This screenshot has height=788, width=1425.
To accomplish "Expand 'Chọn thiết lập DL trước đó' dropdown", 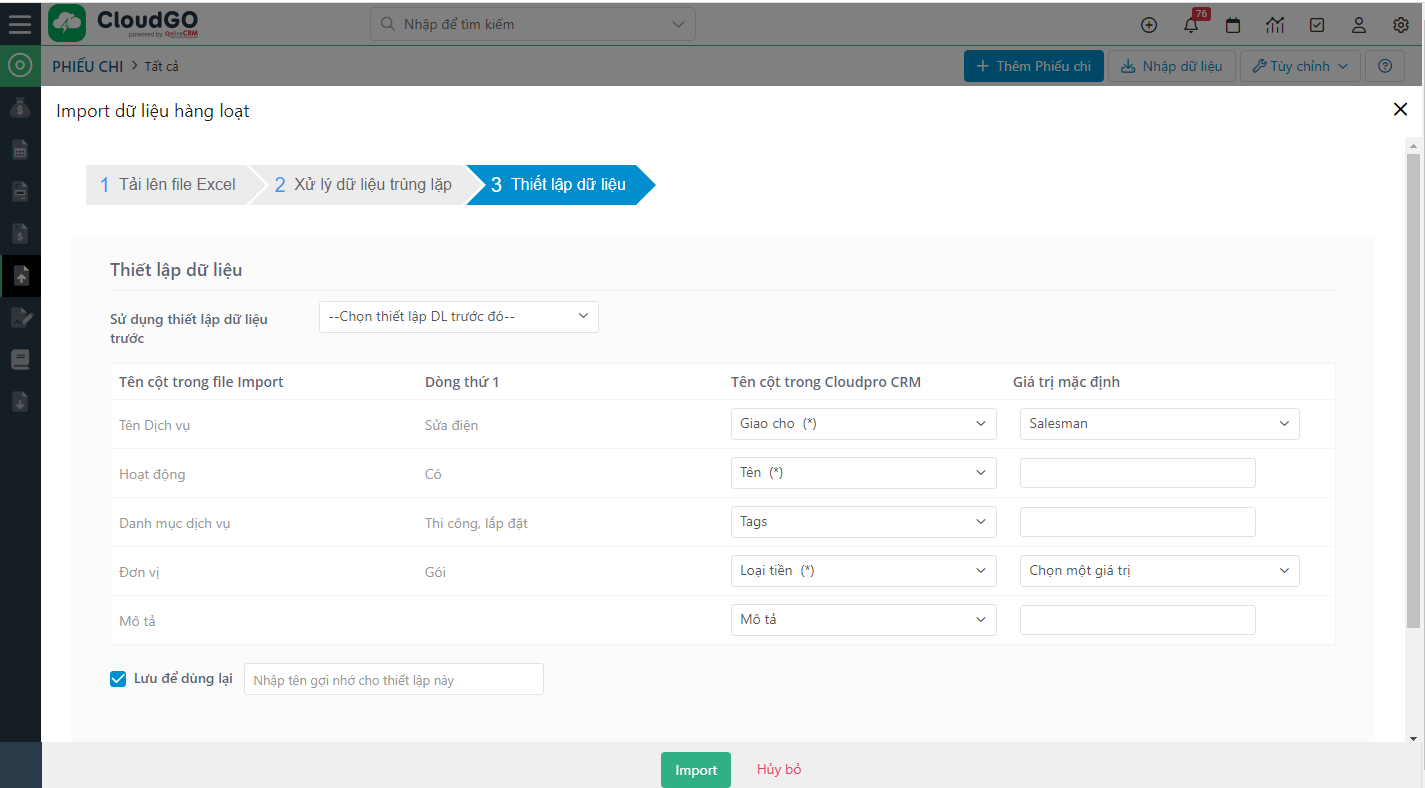I will coord(458,317).
